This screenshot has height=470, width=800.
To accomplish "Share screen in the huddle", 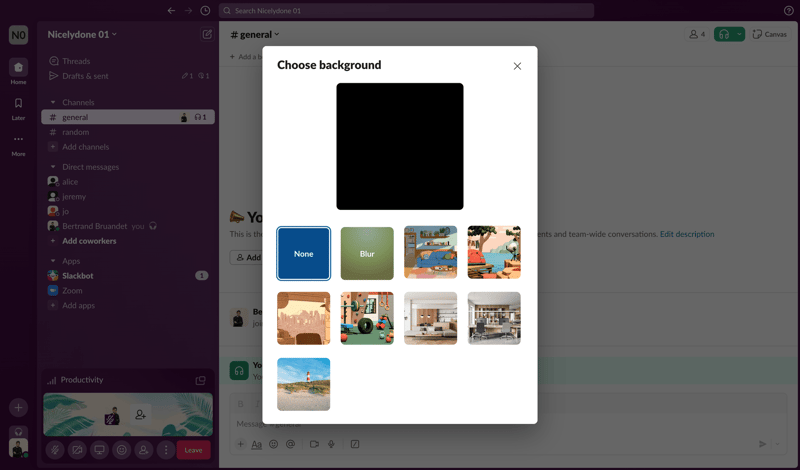I will tap(99, 450).
